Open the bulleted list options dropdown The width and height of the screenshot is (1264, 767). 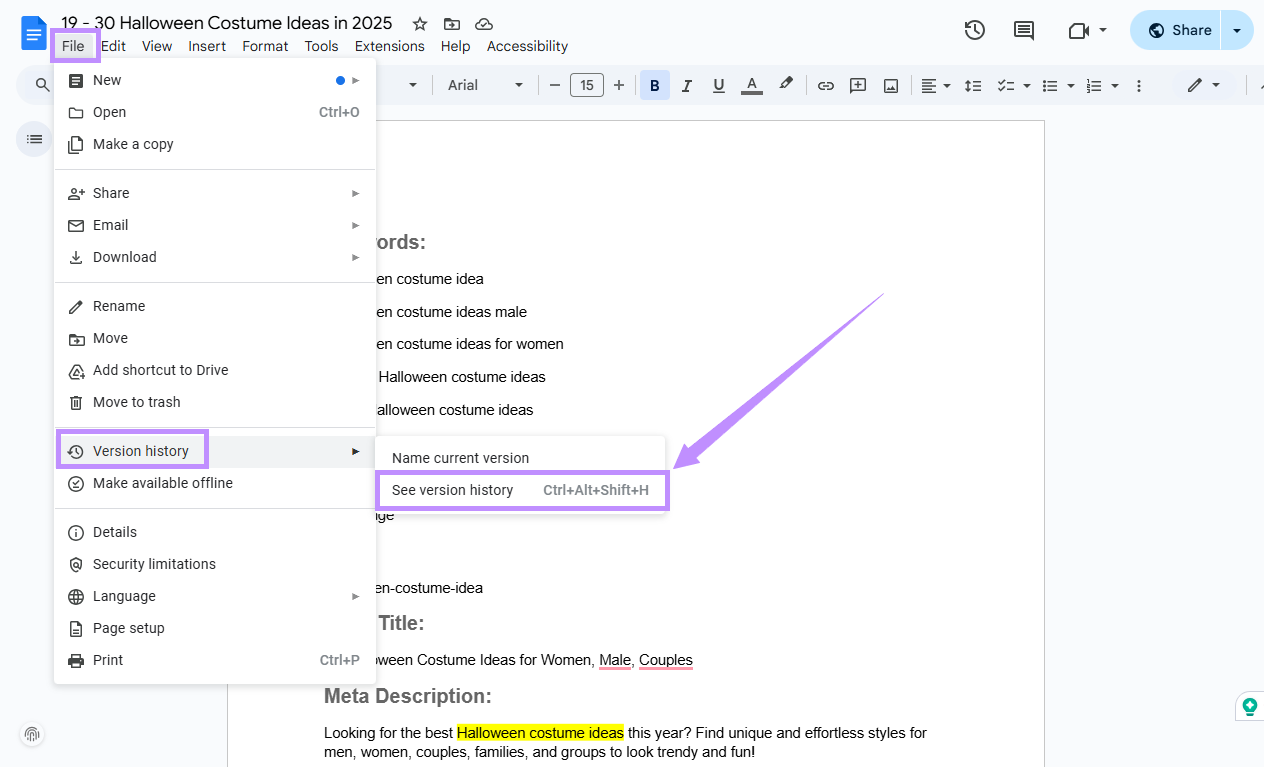click(x=1066, y=85)
